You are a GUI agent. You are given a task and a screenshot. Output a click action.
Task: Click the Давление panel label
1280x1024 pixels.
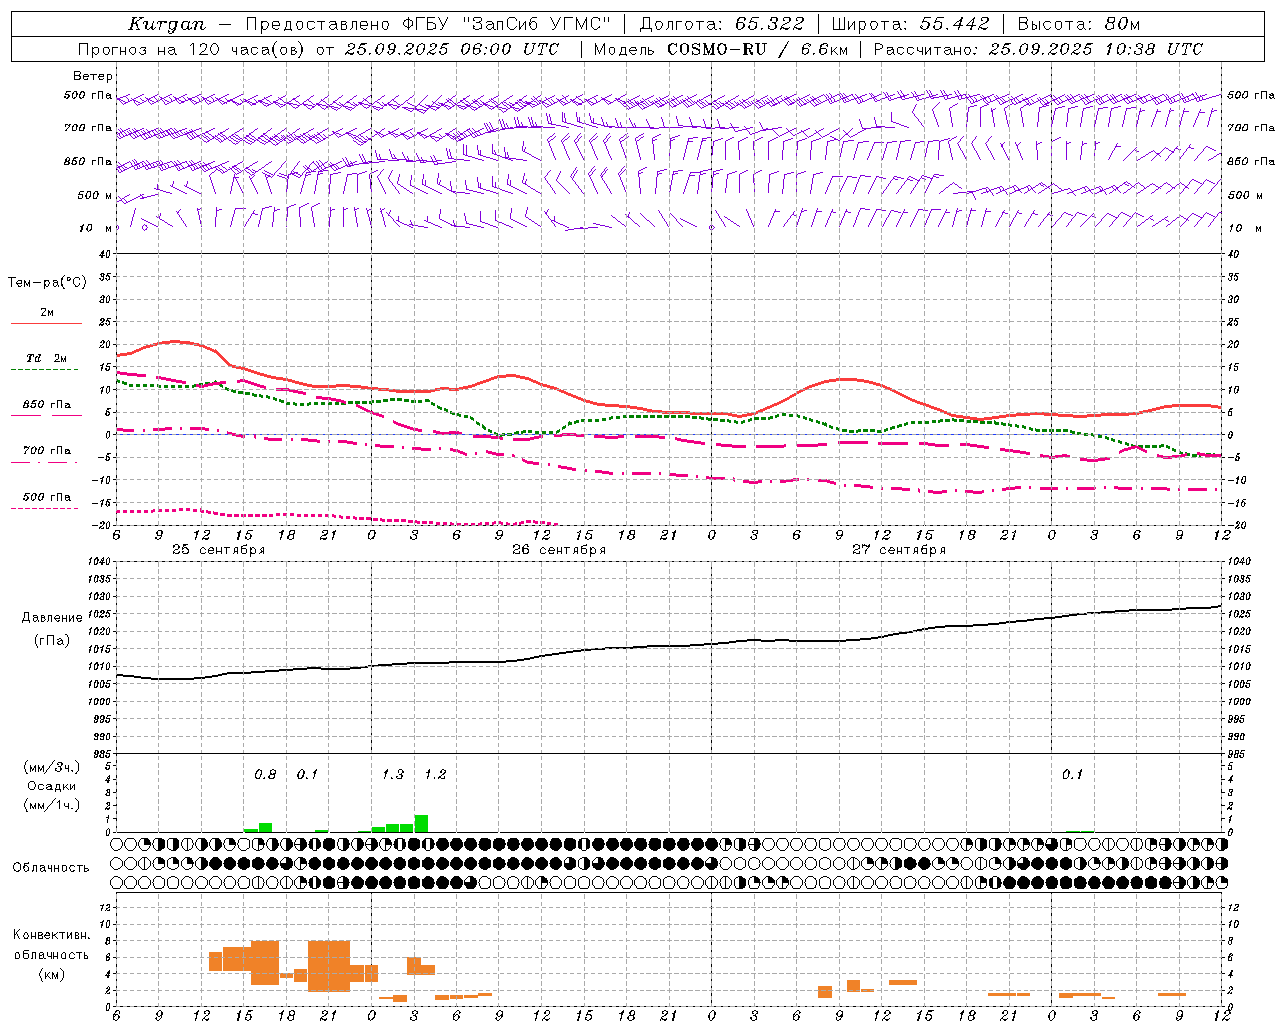(x=52, y=618)
